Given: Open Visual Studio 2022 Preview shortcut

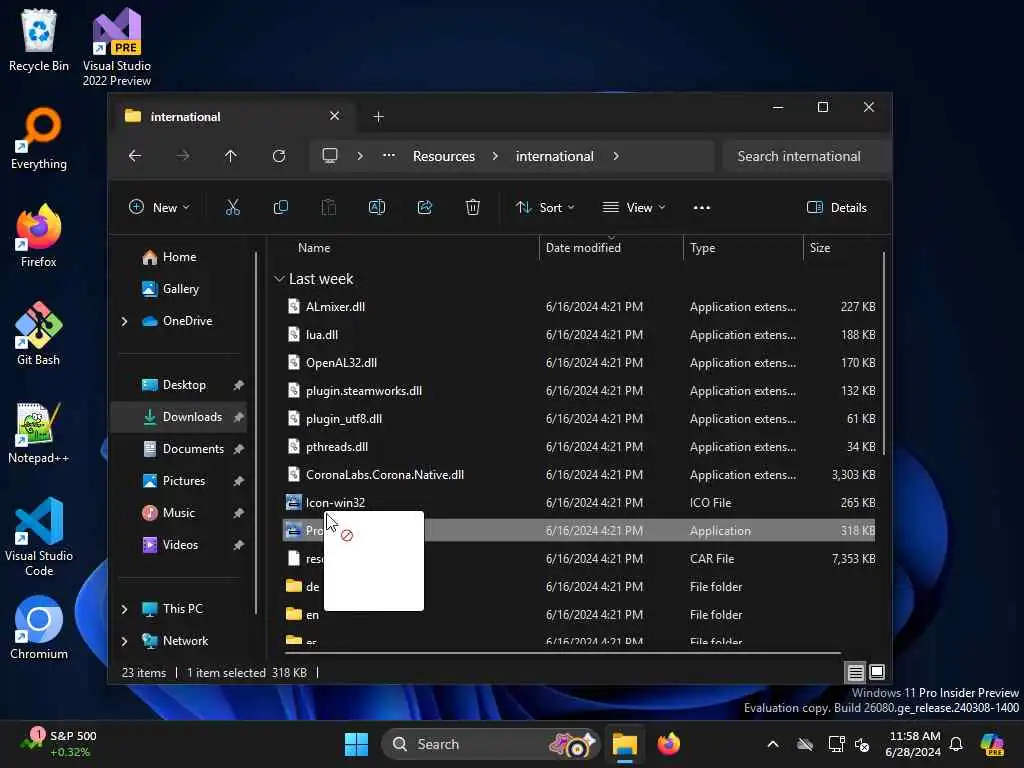Looking at the screenshot, I should tap(117, 47).
